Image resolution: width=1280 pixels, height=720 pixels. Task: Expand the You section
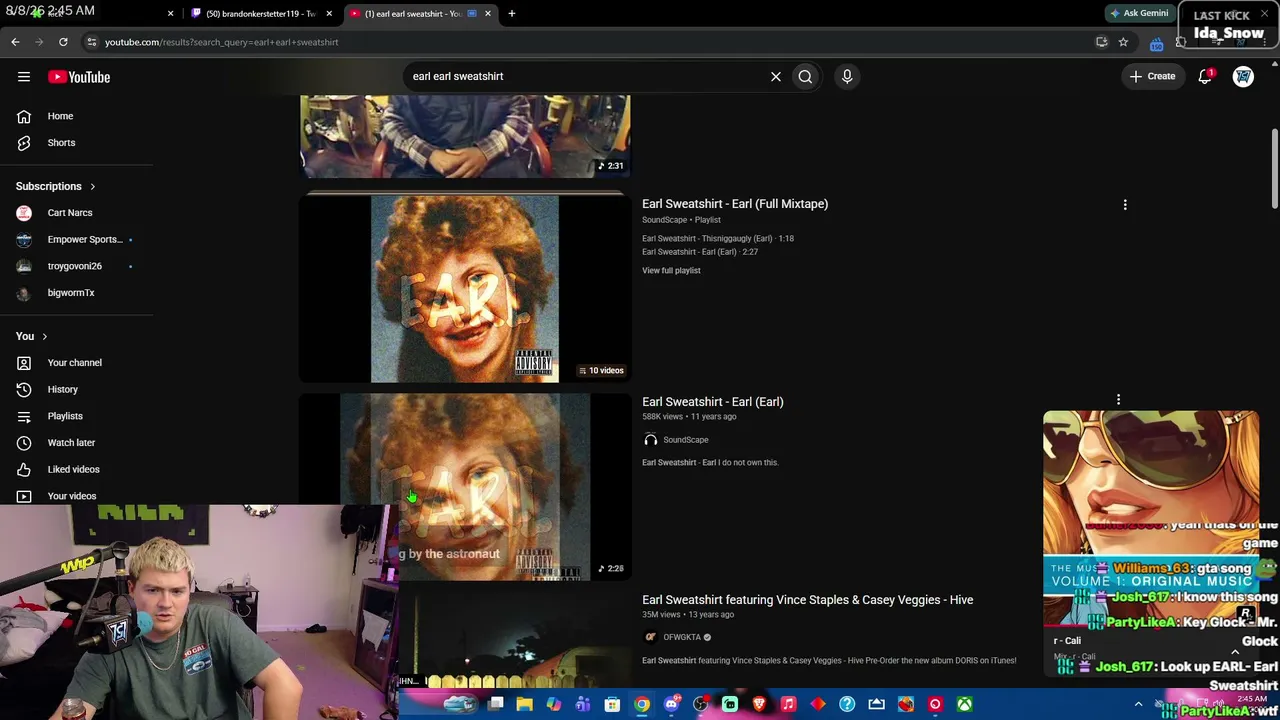tap(32, 336)
